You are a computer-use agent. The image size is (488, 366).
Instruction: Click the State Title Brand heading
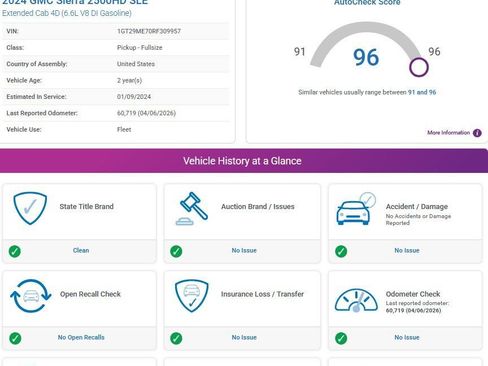click(86, 206)
